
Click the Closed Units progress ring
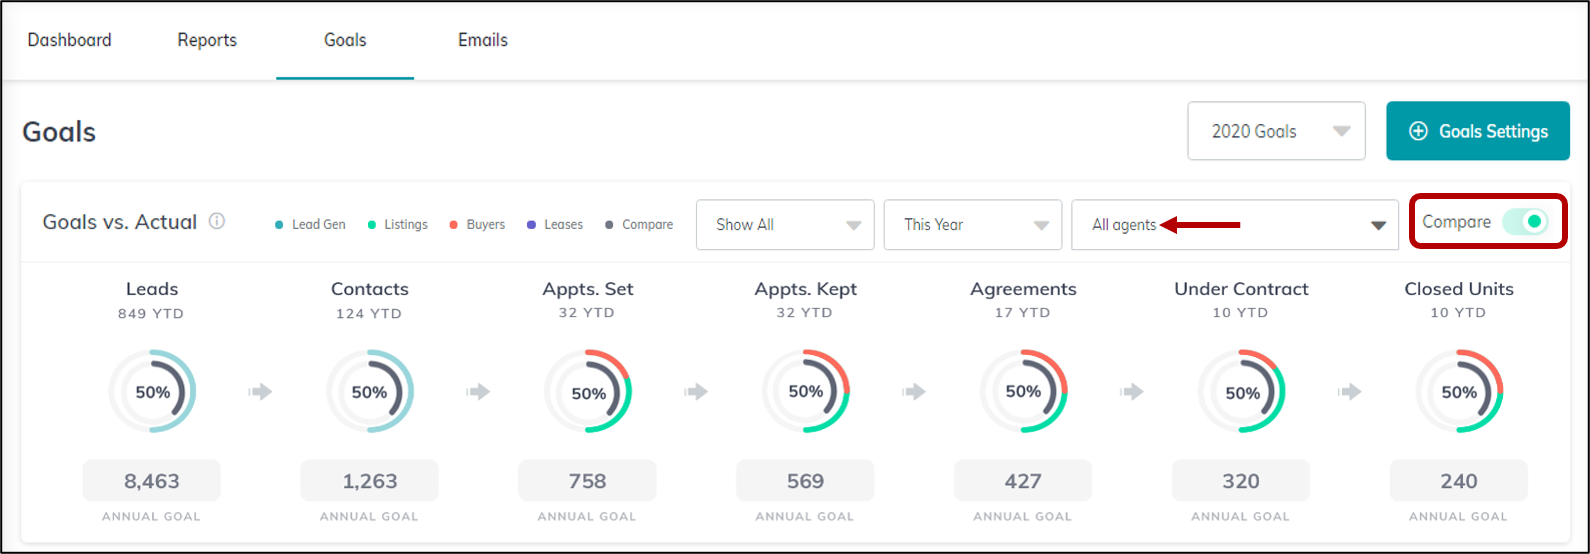[1459, 392]
